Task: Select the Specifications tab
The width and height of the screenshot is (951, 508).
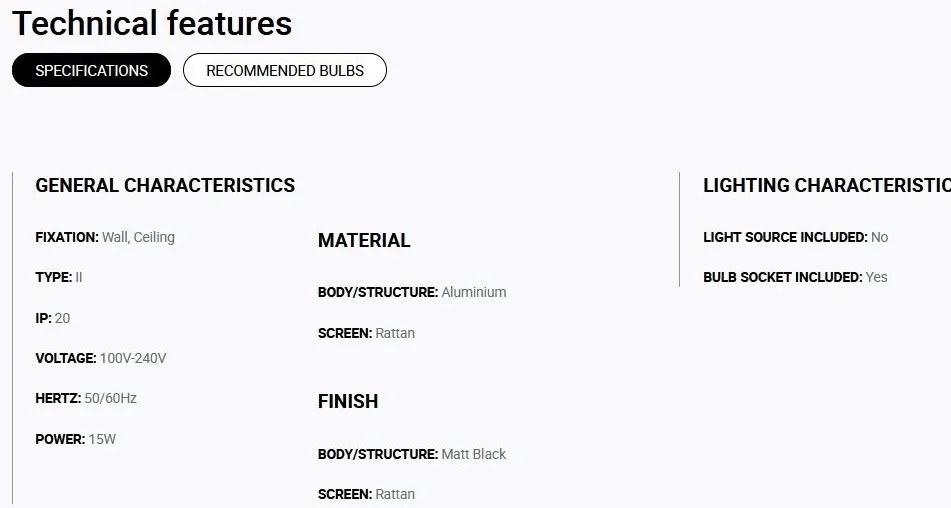Action: [91, 70]
